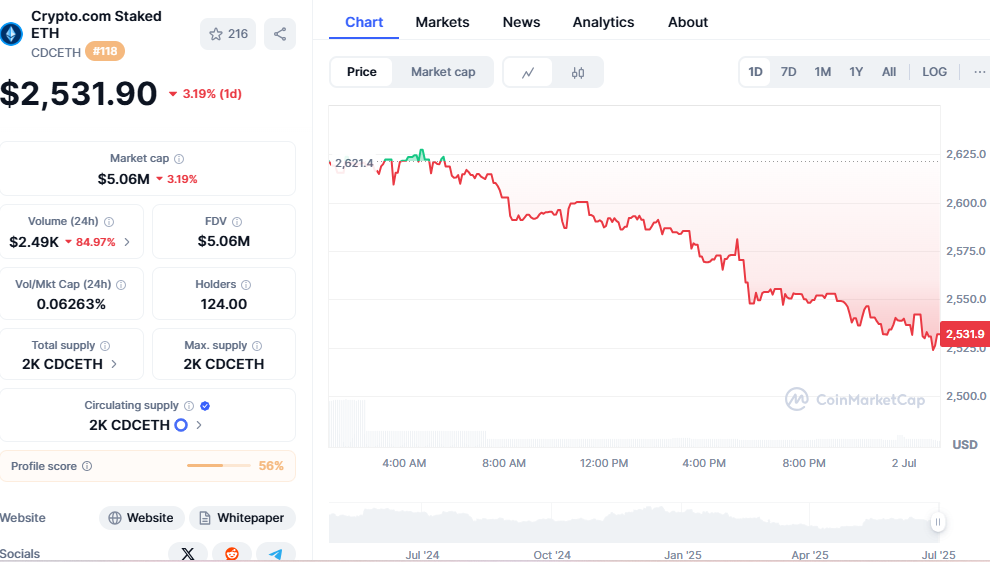Open the About tab
Viewport: 990px width, 562px height.
(x=688, y=22)
